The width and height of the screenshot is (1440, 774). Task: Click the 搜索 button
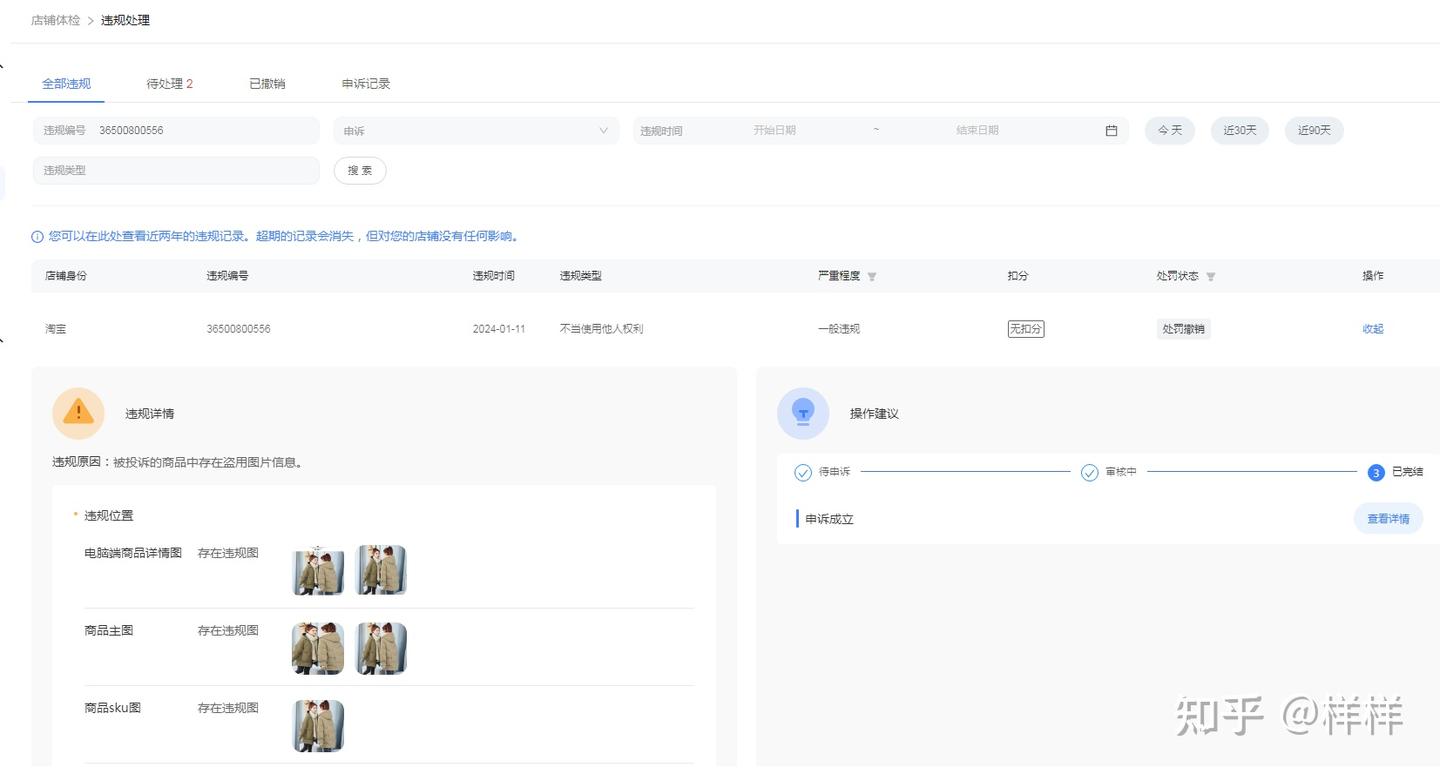[x=360, y=171]
